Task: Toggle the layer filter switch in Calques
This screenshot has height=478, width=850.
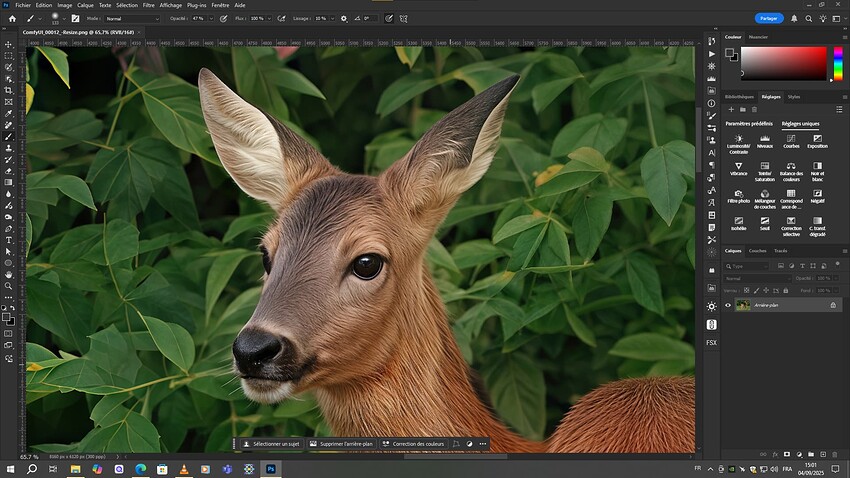Action: pyautogui.click(x=836, y=266)
